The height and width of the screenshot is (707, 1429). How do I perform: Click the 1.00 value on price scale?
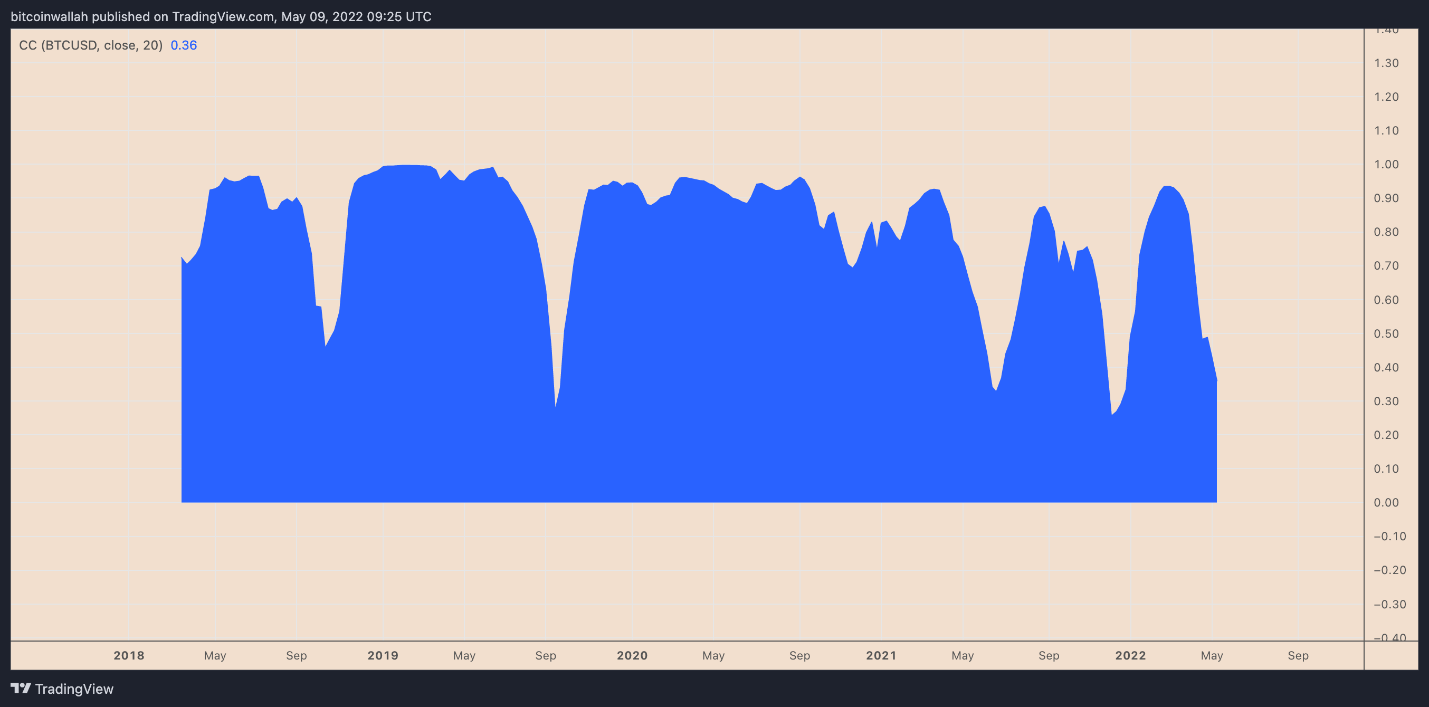click(x=1385, y=164)
